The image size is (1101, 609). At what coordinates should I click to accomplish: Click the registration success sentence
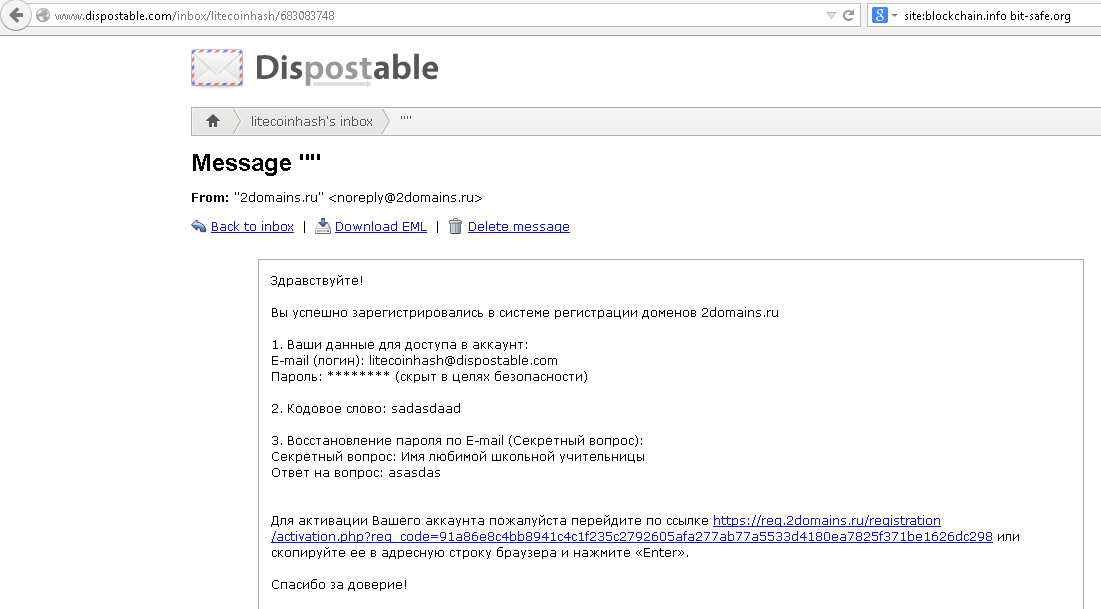click(525, 313)
